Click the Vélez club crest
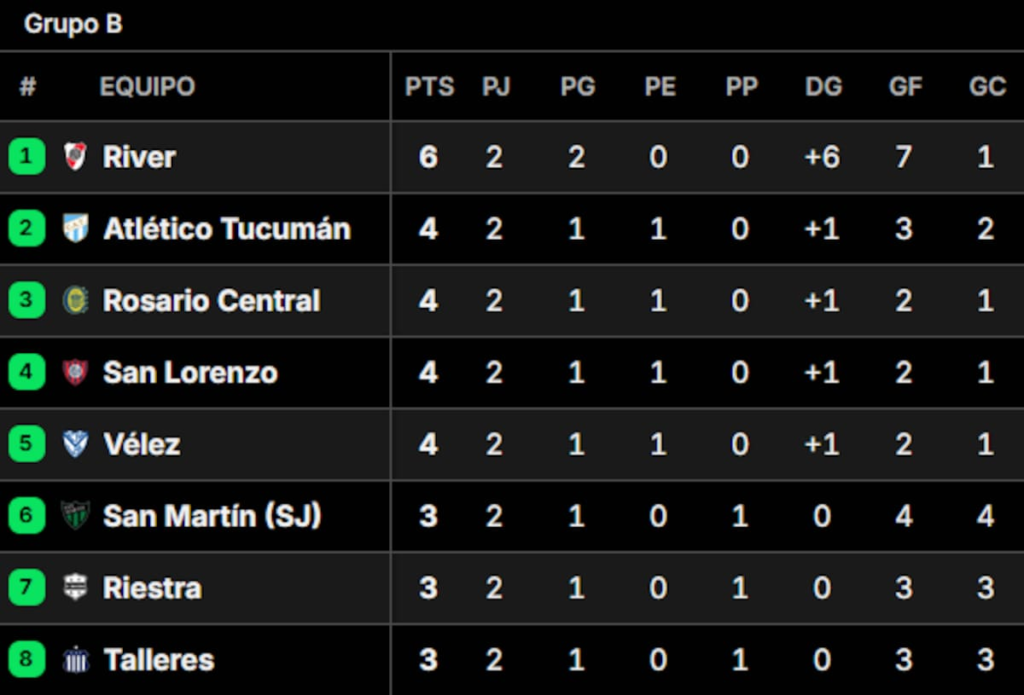Screen dimensions: 1024x695 pyautogui.click(x=75, y=444)
